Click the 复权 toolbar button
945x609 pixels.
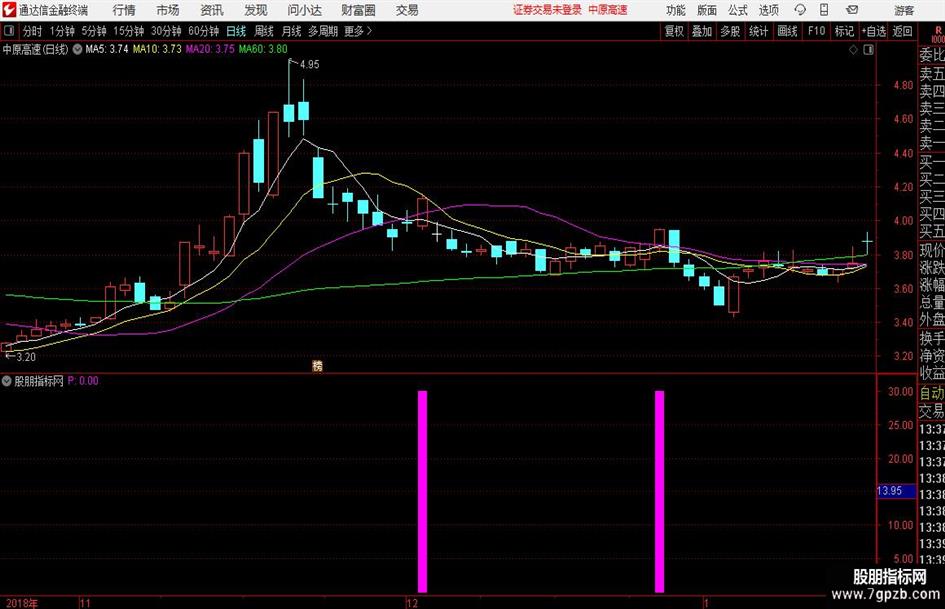[674, 31]
